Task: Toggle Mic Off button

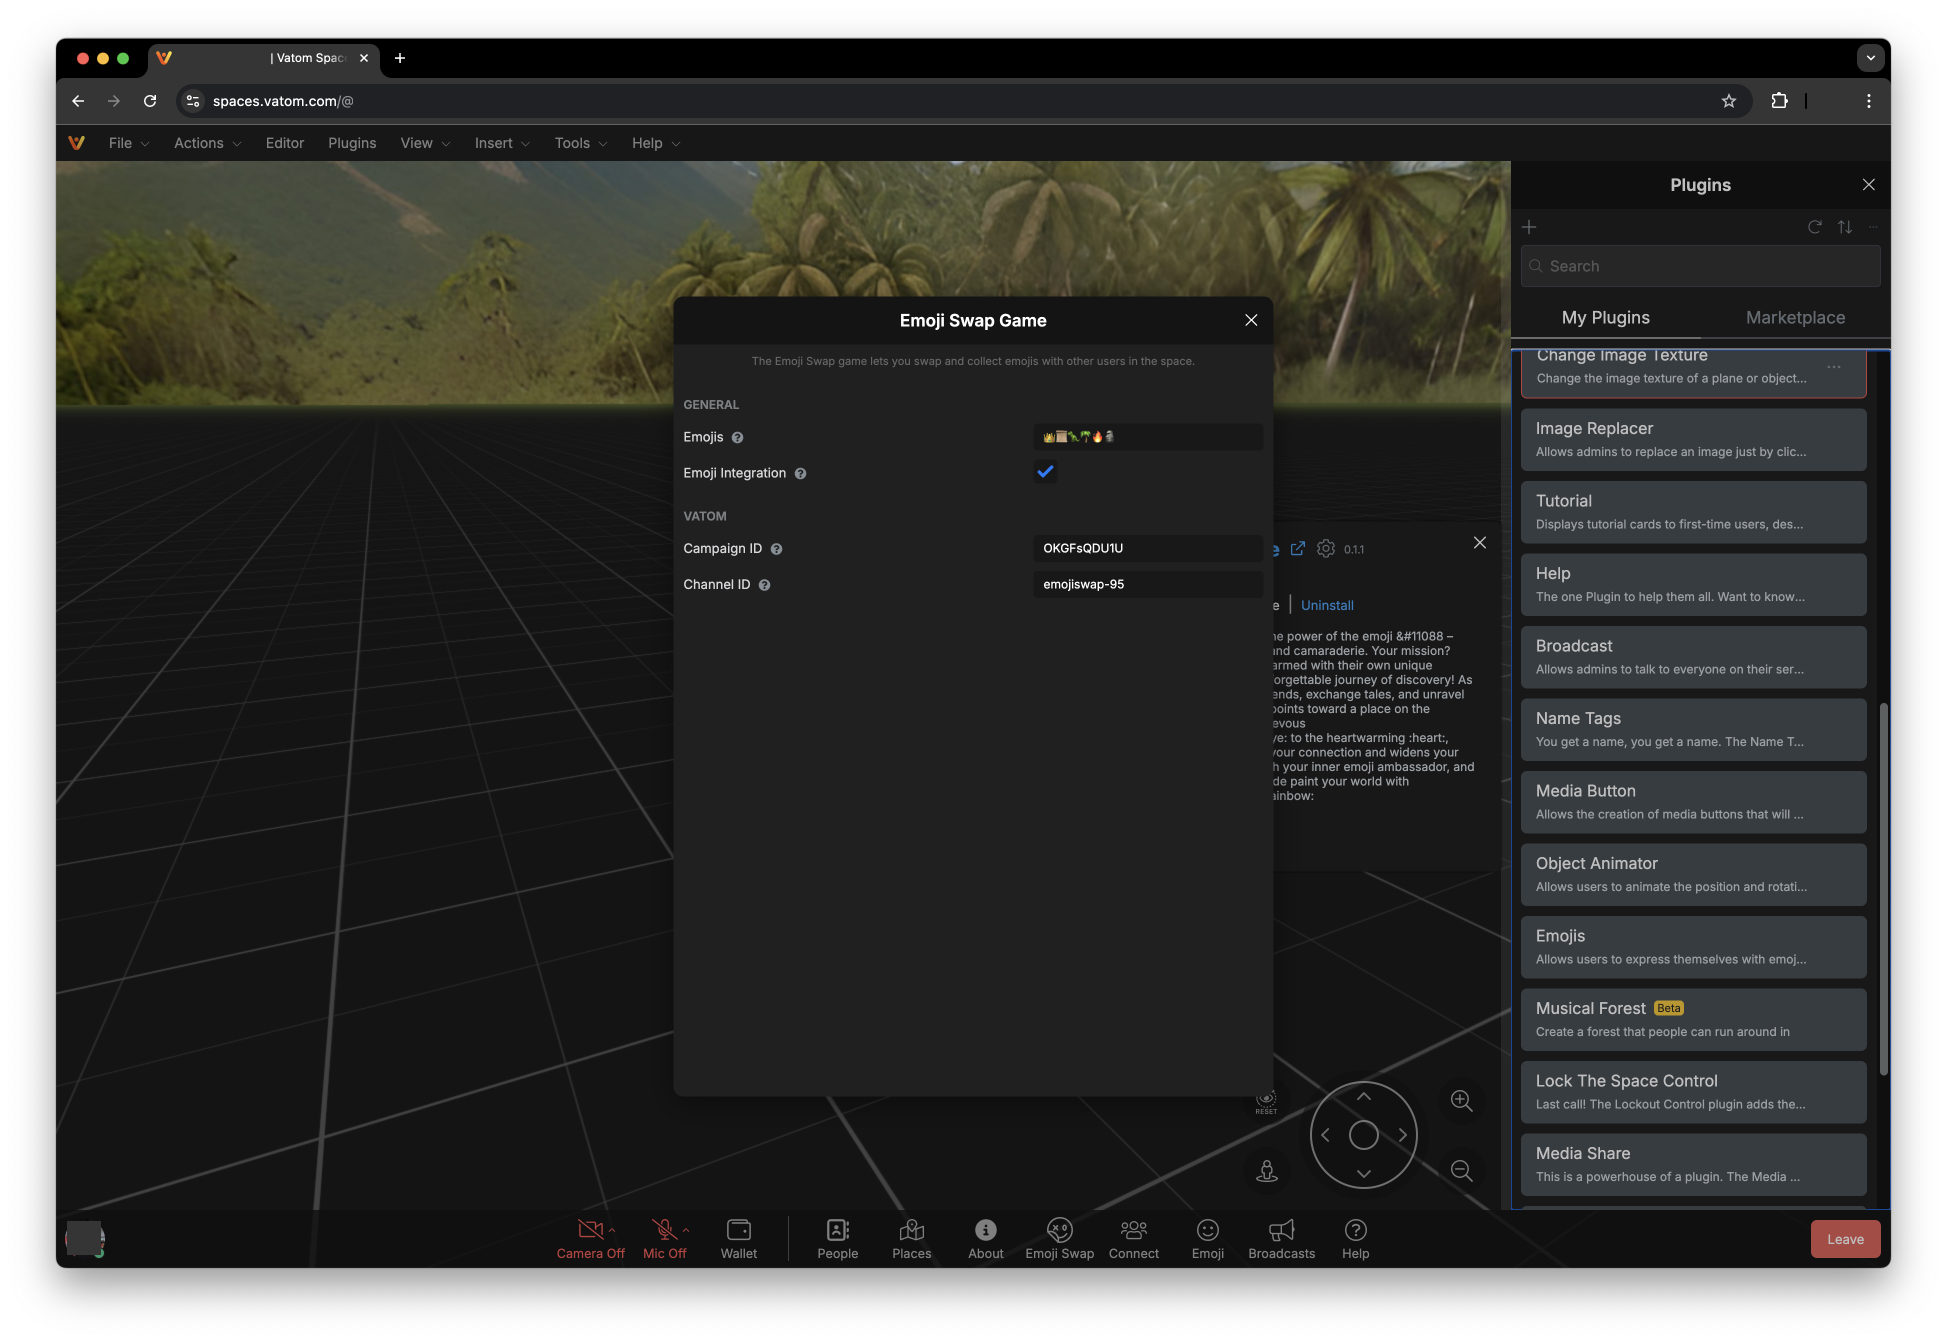Action: pyautogui.click(x=664, y=1239)
